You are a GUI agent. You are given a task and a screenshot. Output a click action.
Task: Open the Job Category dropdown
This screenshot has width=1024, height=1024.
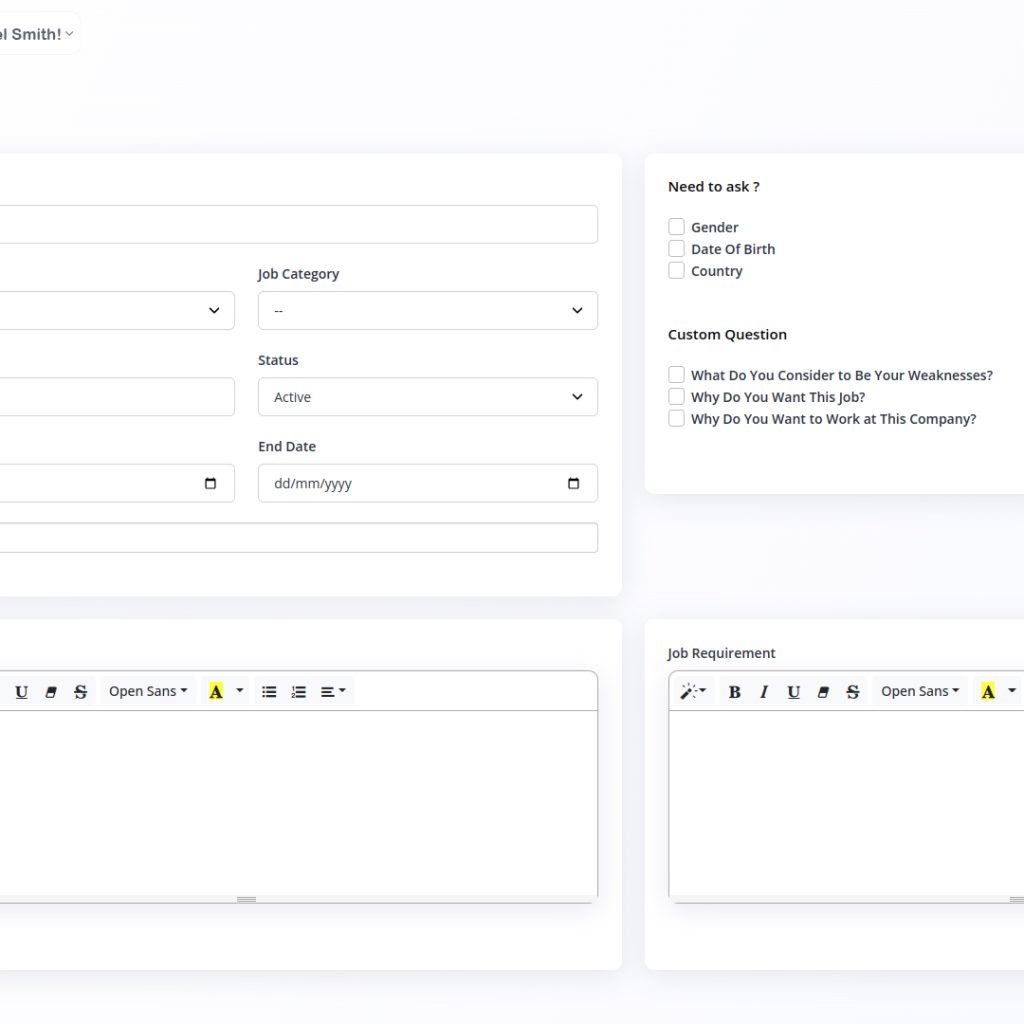[427, 311]
